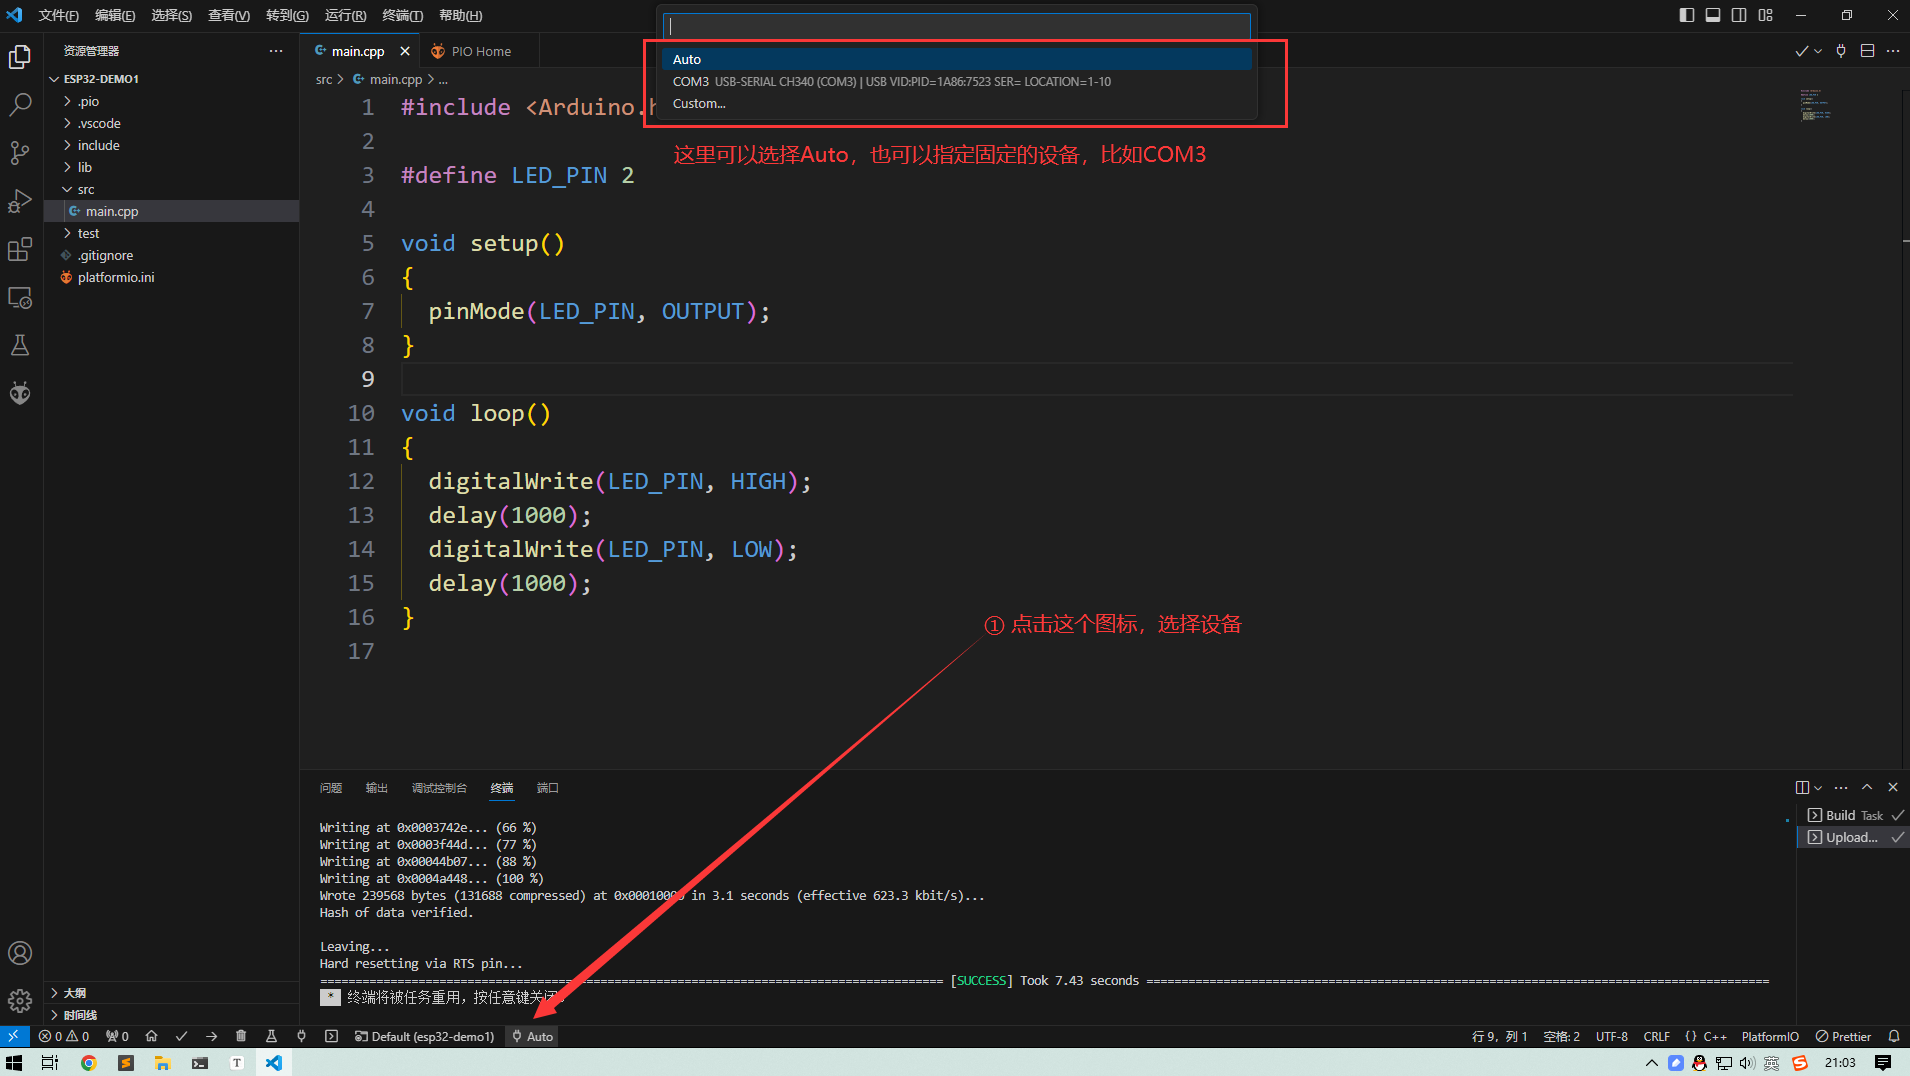Switch to 问题 problems panel tab
Viewport: 1910px width, 1076px height.
point(331,788)
